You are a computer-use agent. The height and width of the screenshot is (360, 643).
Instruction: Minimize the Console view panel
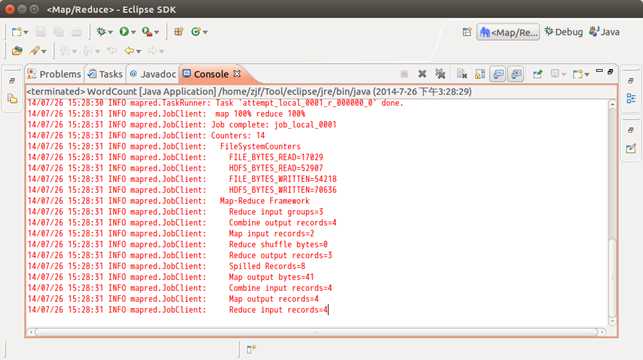[x=599, y=71]
